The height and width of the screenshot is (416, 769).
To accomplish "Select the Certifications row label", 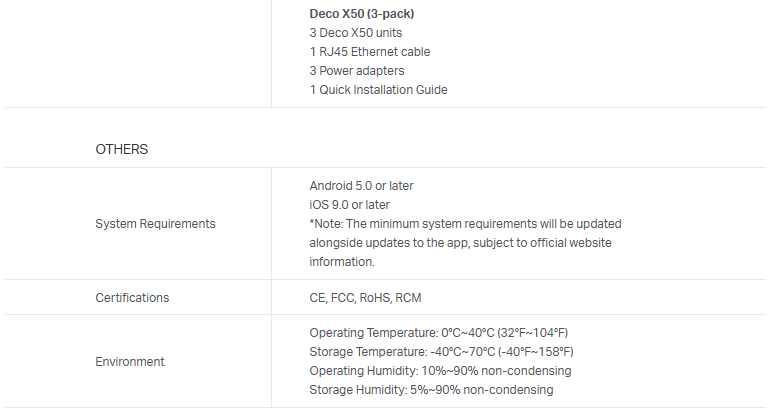I will point(132,298).
